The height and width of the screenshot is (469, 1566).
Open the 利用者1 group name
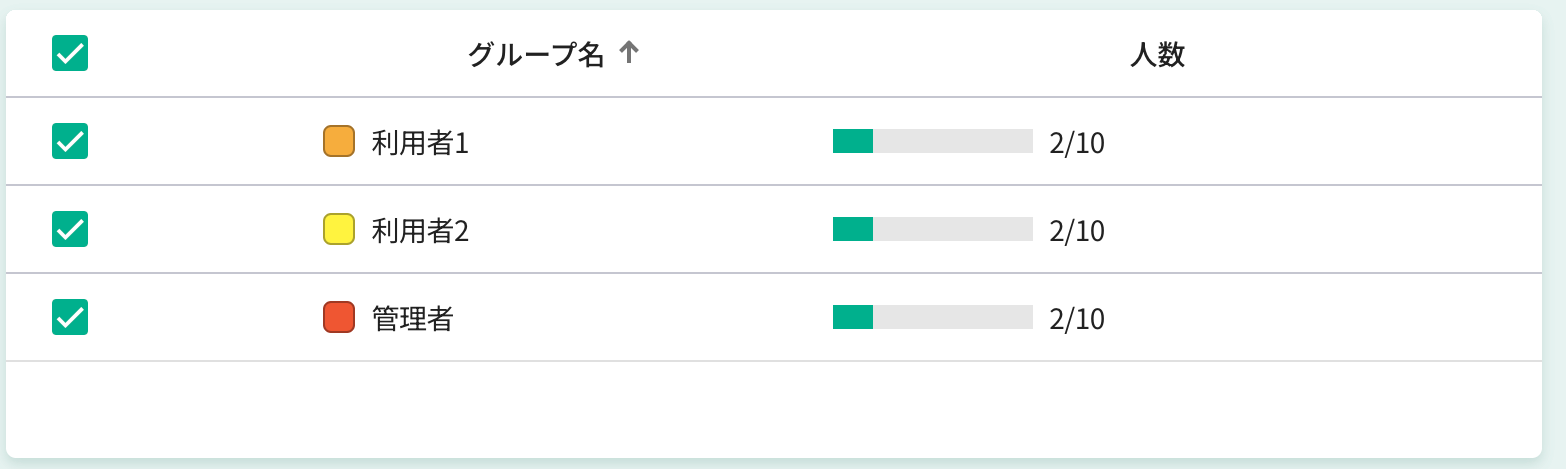(x=420, y=143)
